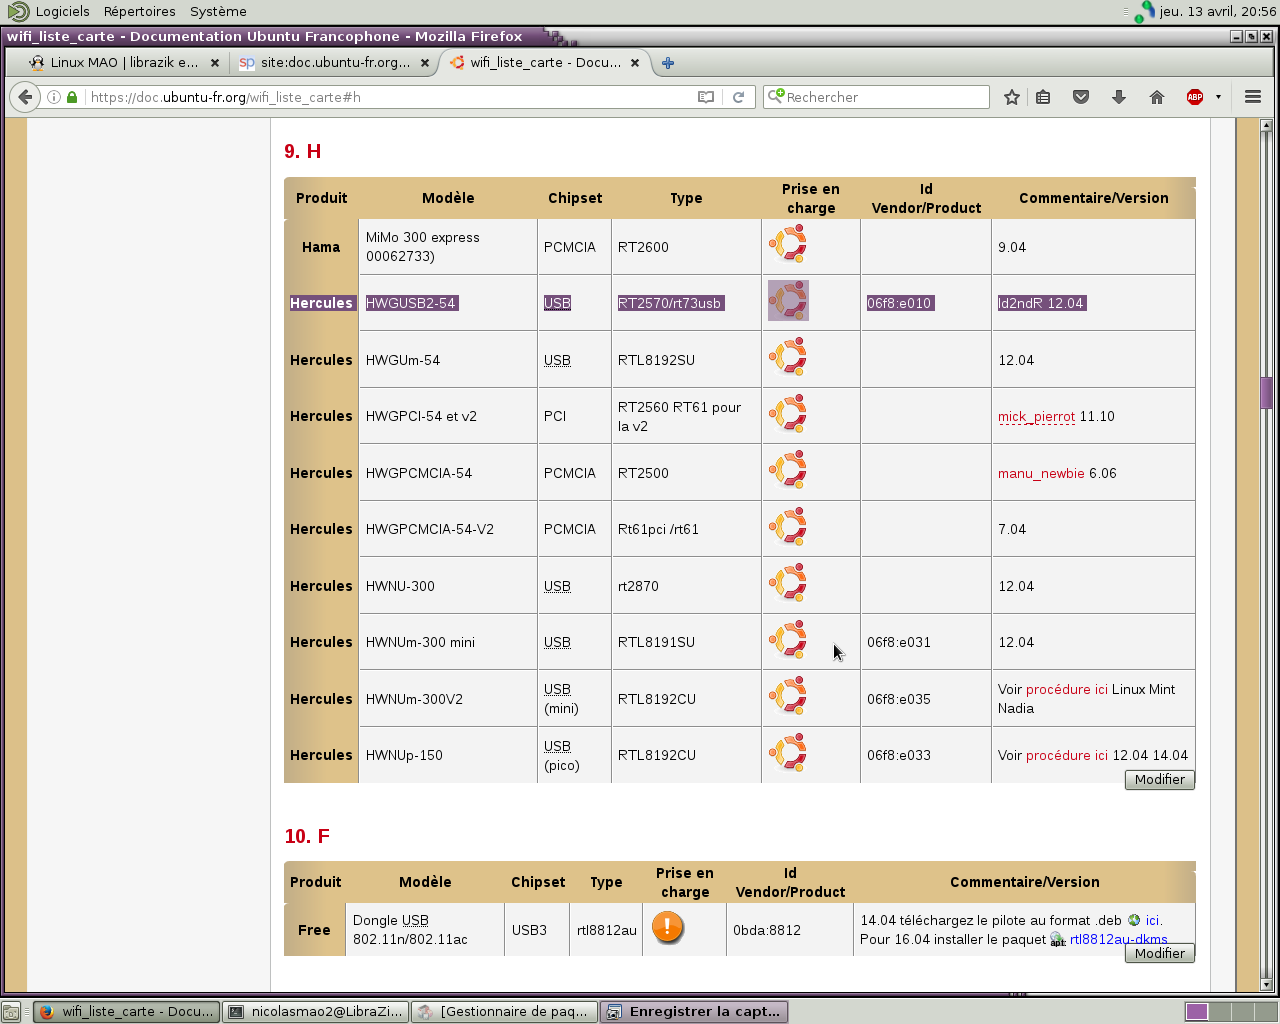Click the Ubuntu icon in the HWGPCMCIA-54 row
The width and height of the screenshot is (1280, 1024).
pyautogui.click(x=788, y=470)
